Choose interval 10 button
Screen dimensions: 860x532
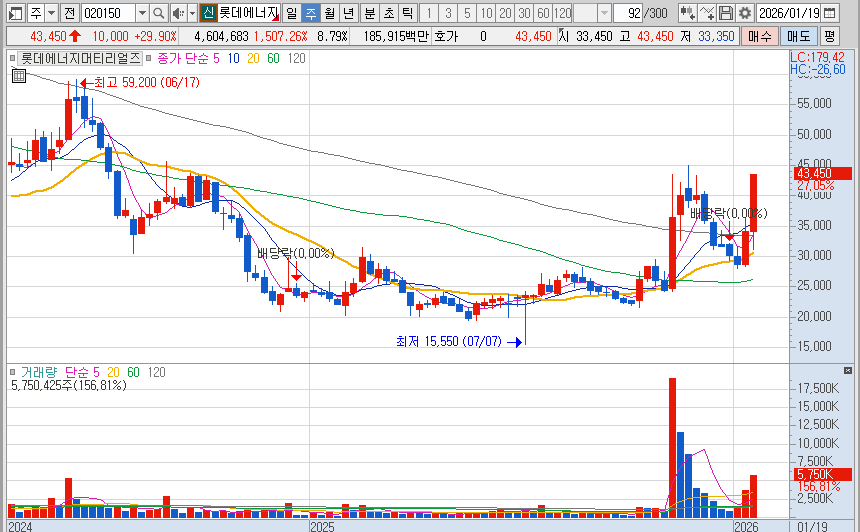pyautogui.click(x=486, y=13)
